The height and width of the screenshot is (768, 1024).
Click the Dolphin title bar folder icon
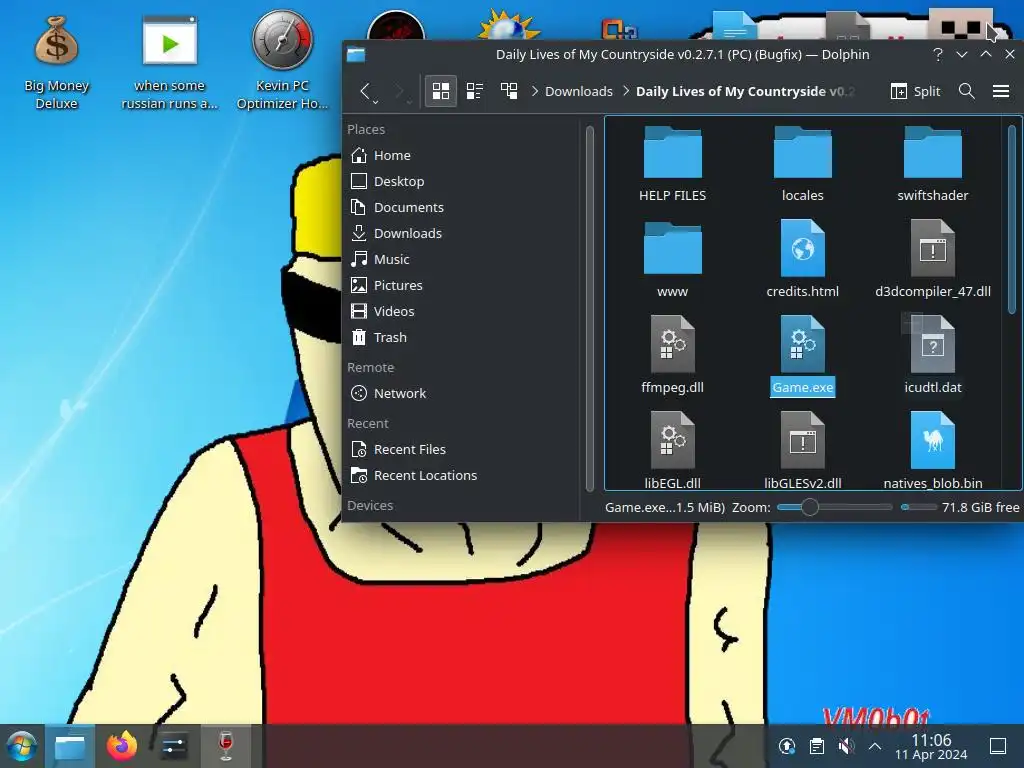tap(356, 54)
